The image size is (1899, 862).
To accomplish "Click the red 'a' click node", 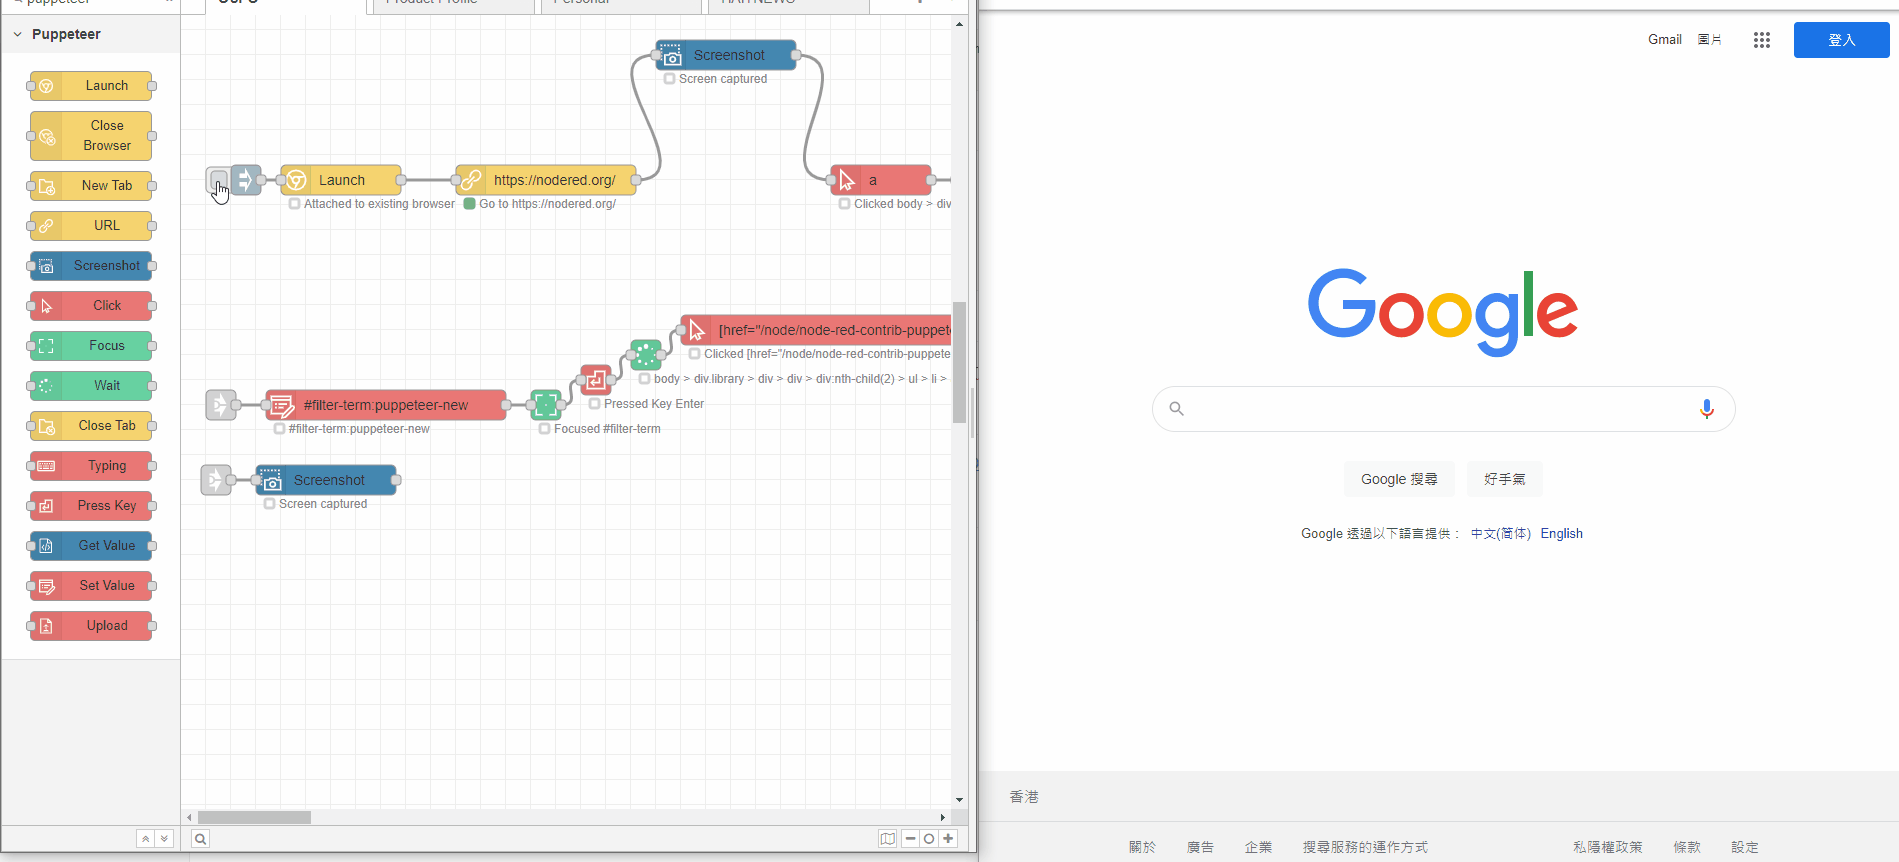I will (881, 180).
